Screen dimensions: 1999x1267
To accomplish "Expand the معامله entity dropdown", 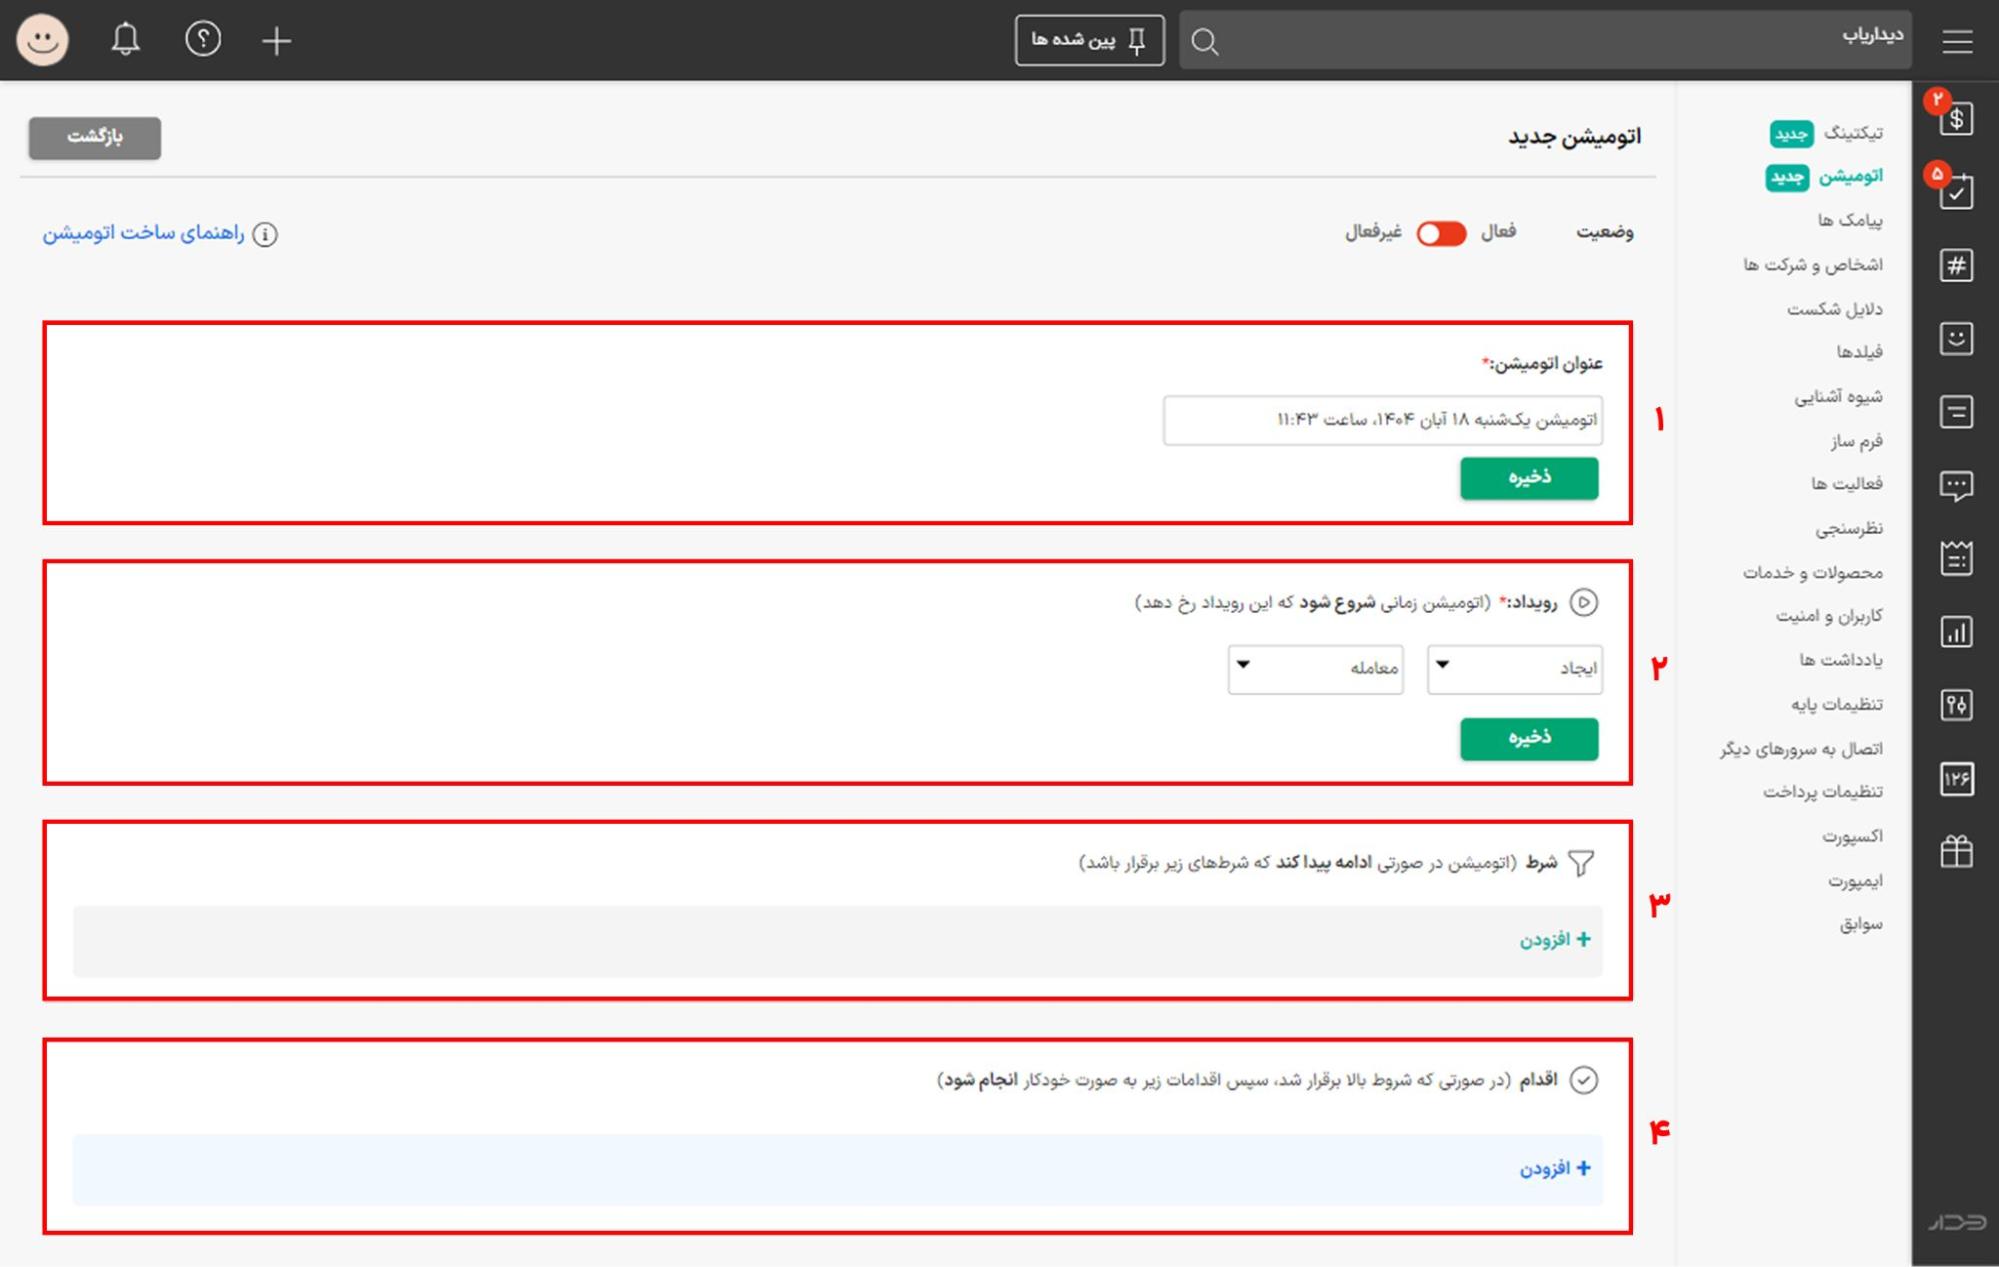I will point(1315,668).
